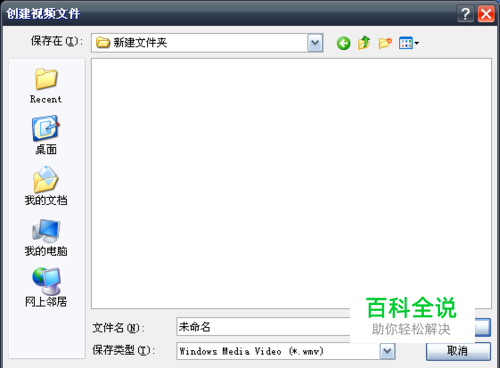This screenshot has height=368, width=500.
Task: Click the help question mark button
Action: (x=465, y=14)
